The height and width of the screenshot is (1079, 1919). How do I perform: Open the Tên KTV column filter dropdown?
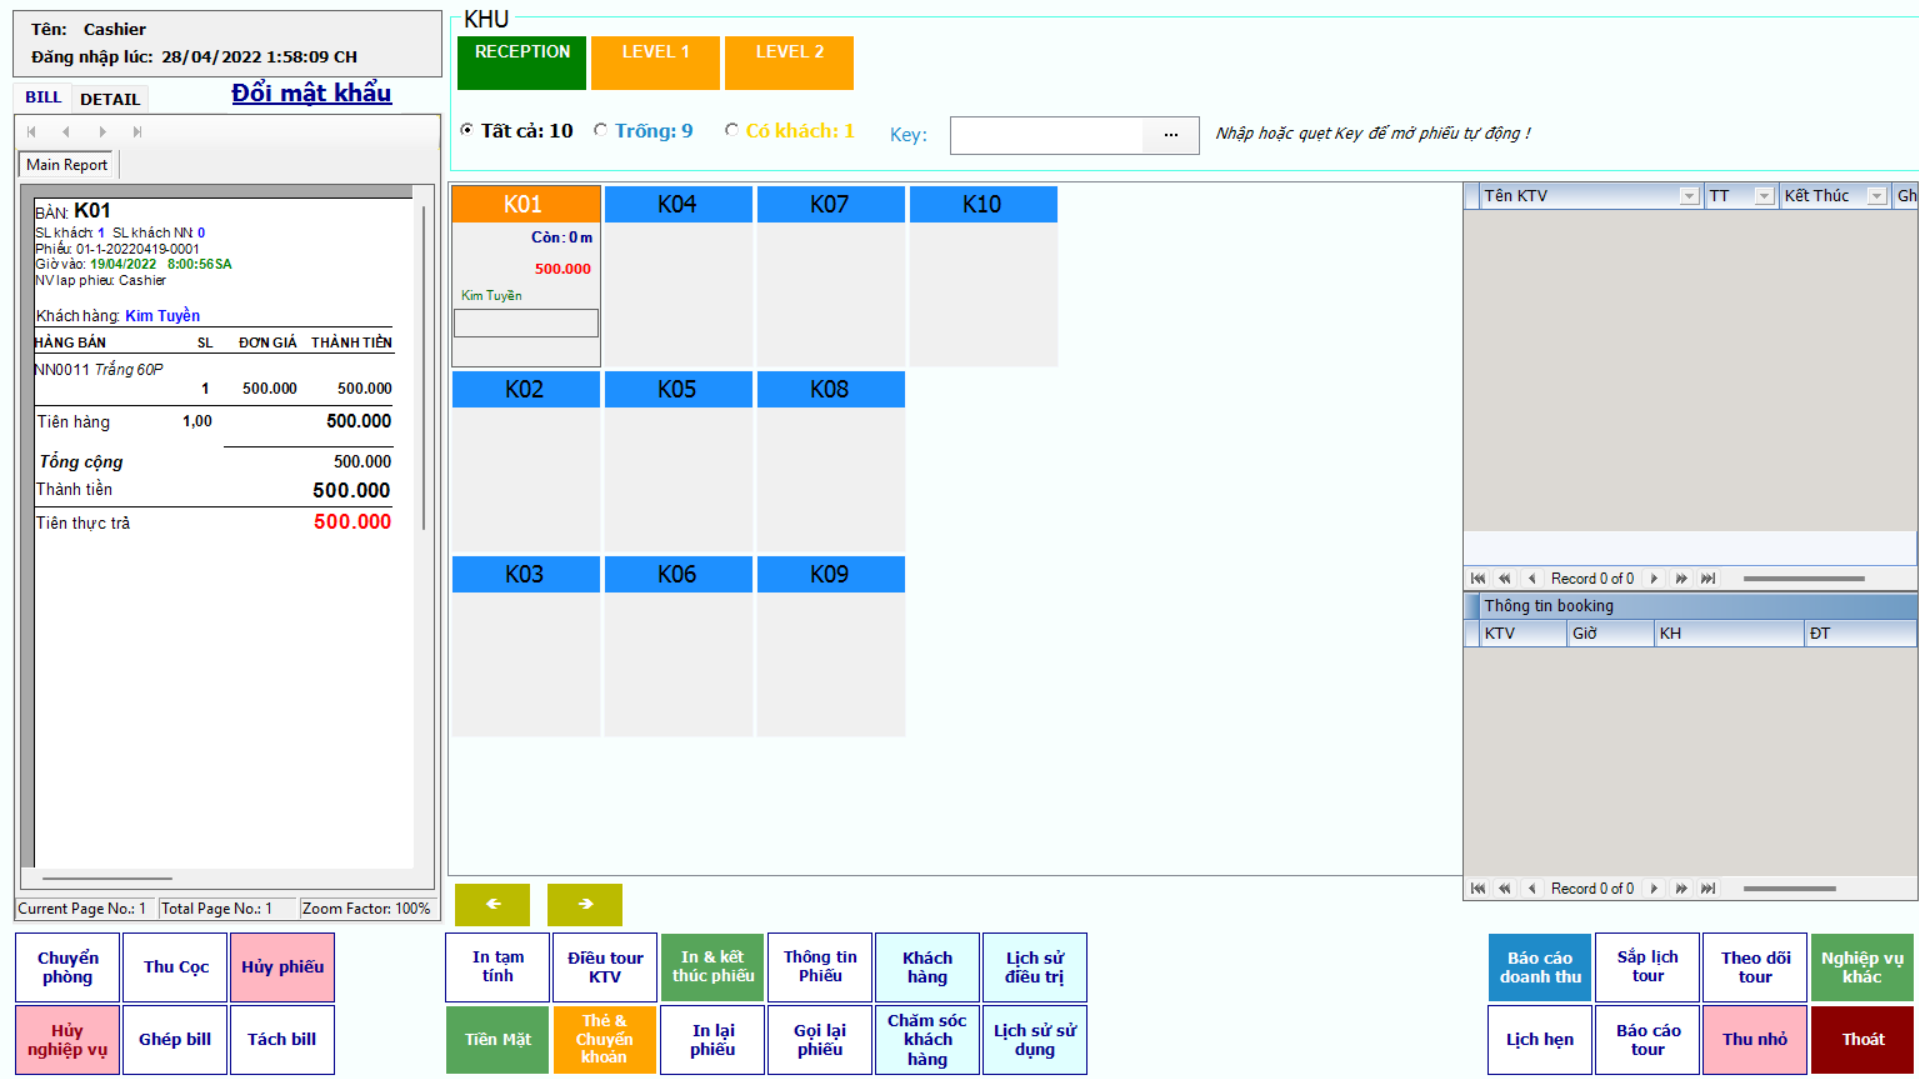(x=1689, y=197)
